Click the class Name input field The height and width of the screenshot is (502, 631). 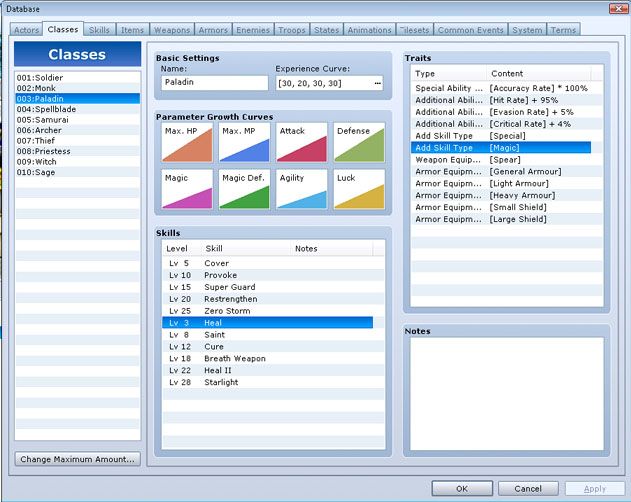click(x=213, y=83)
